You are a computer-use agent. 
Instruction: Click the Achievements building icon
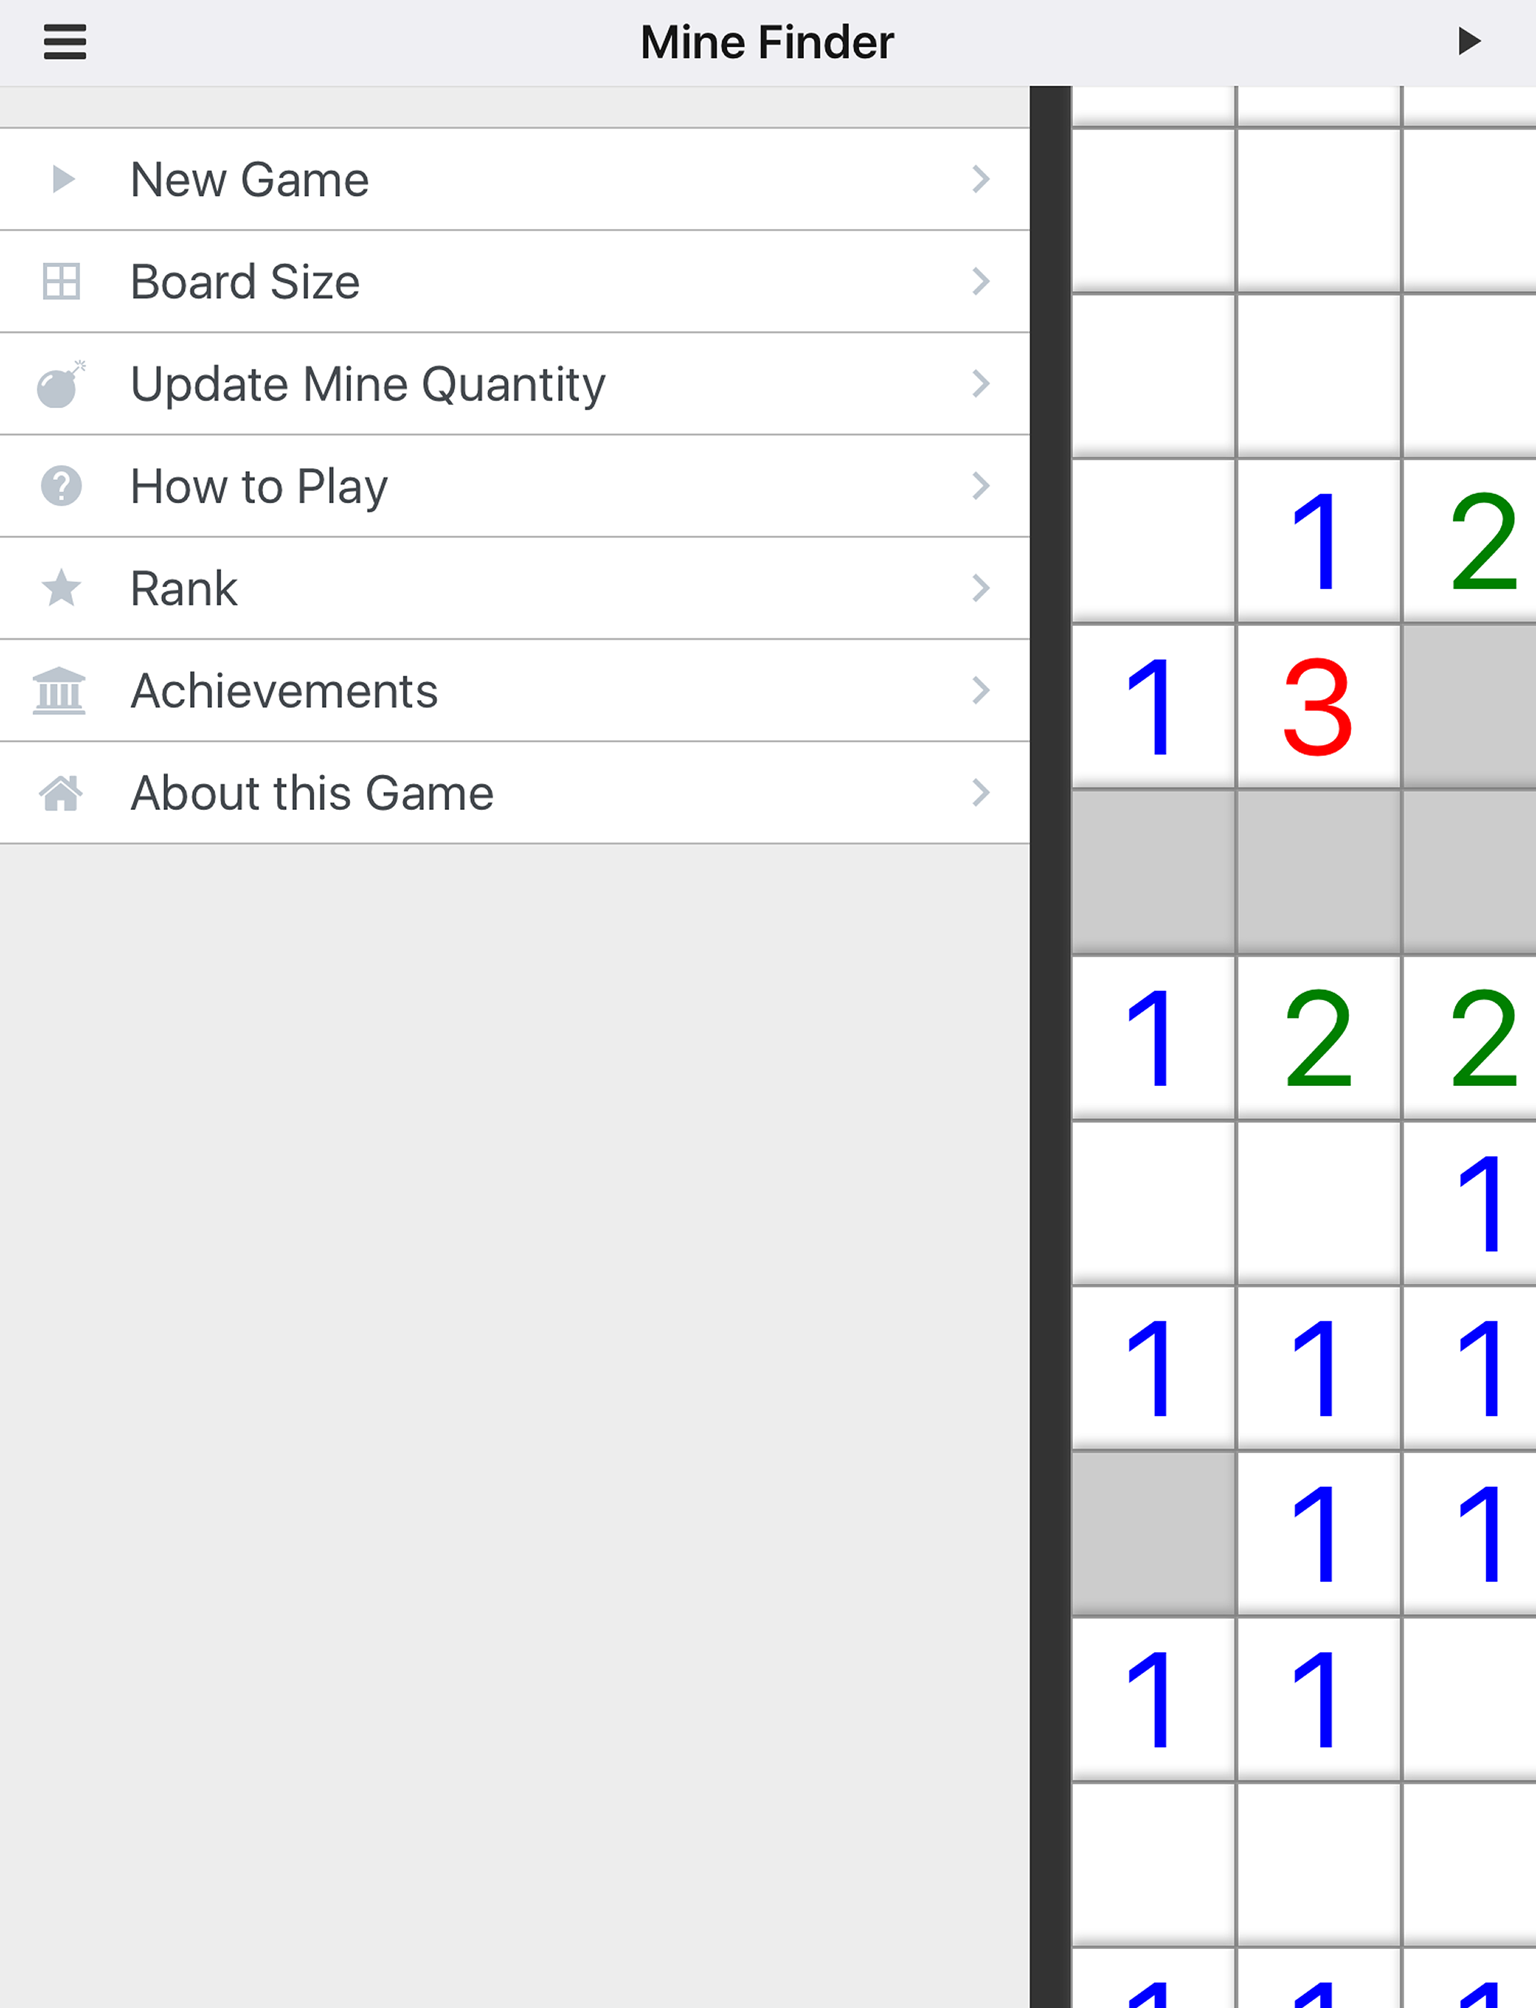[x=60, y=691]
